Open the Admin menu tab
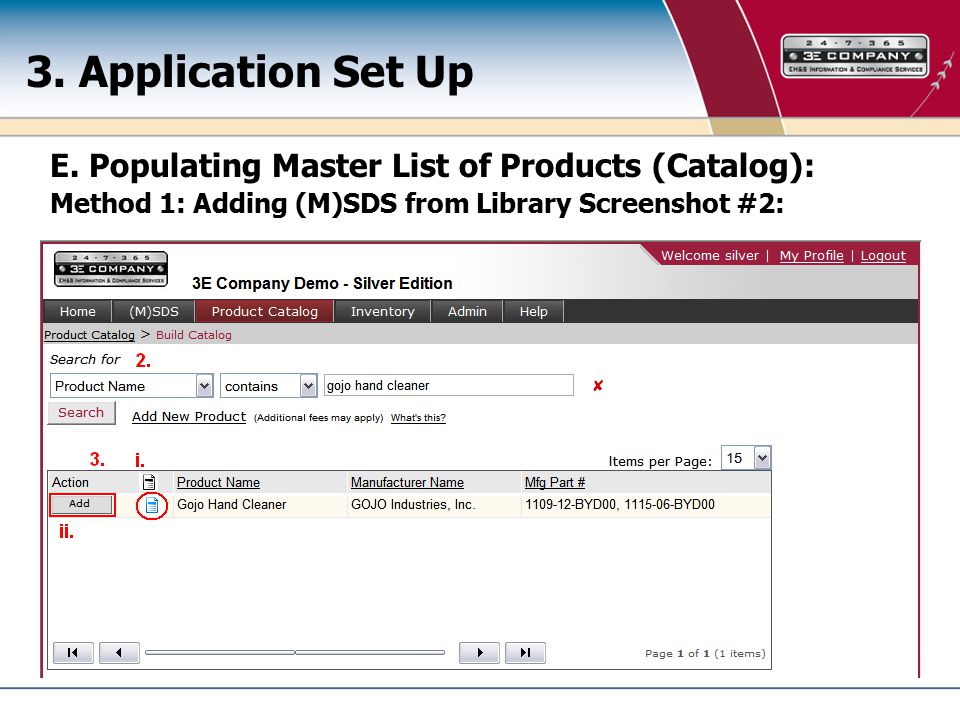 467,312
